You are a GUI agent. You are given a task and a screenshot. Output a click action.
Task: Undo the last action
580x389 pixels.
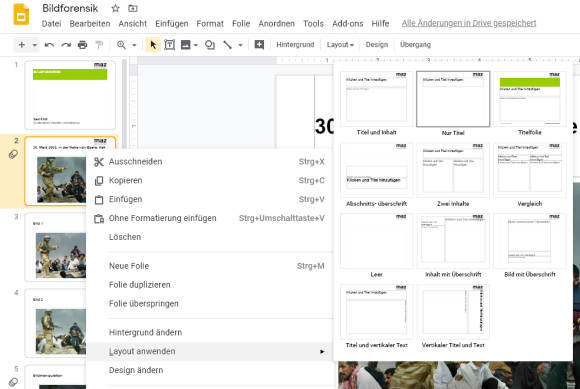(x=49, y=45)
